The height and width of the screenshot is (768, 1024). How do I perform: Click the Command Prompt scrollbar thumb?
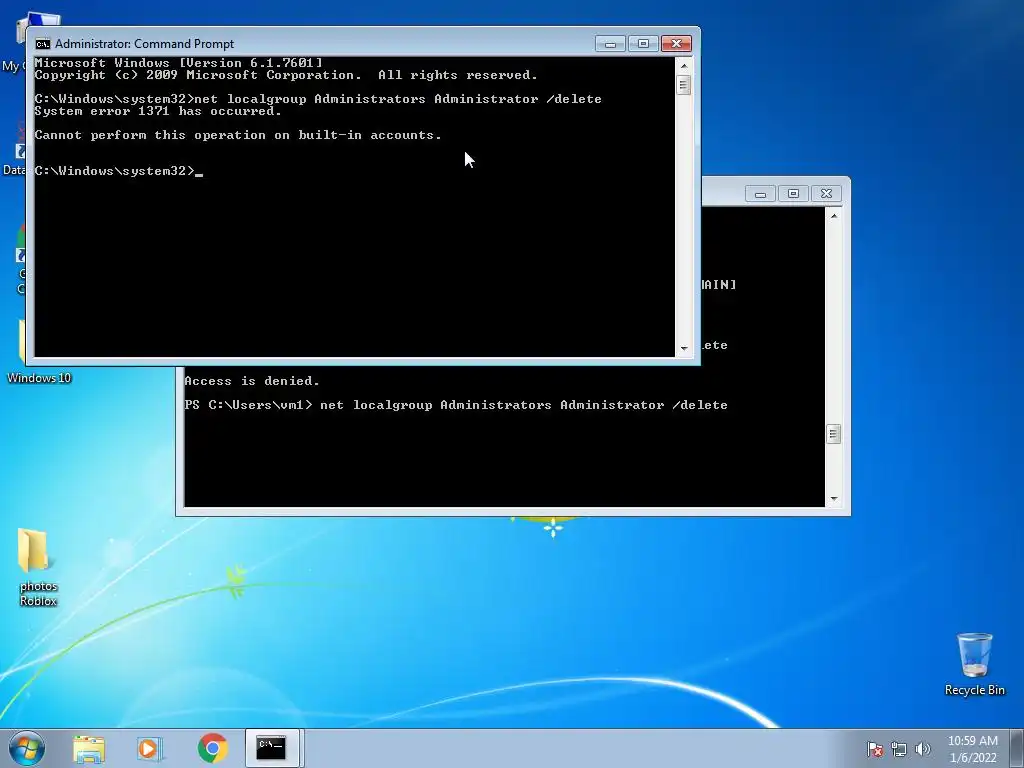[x=684, y=85]
